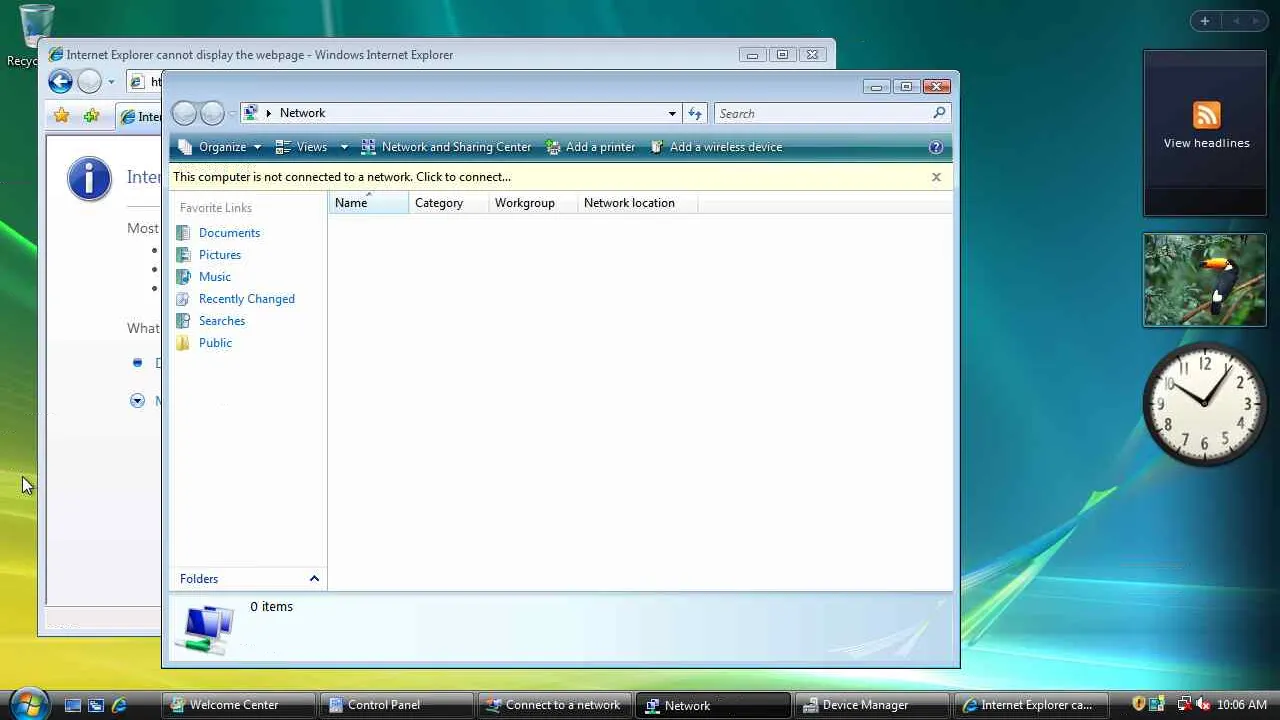The image size is (1280, 720).
Task: Dismiss the yellow network info bar
Action: click(x=936, y=177)
